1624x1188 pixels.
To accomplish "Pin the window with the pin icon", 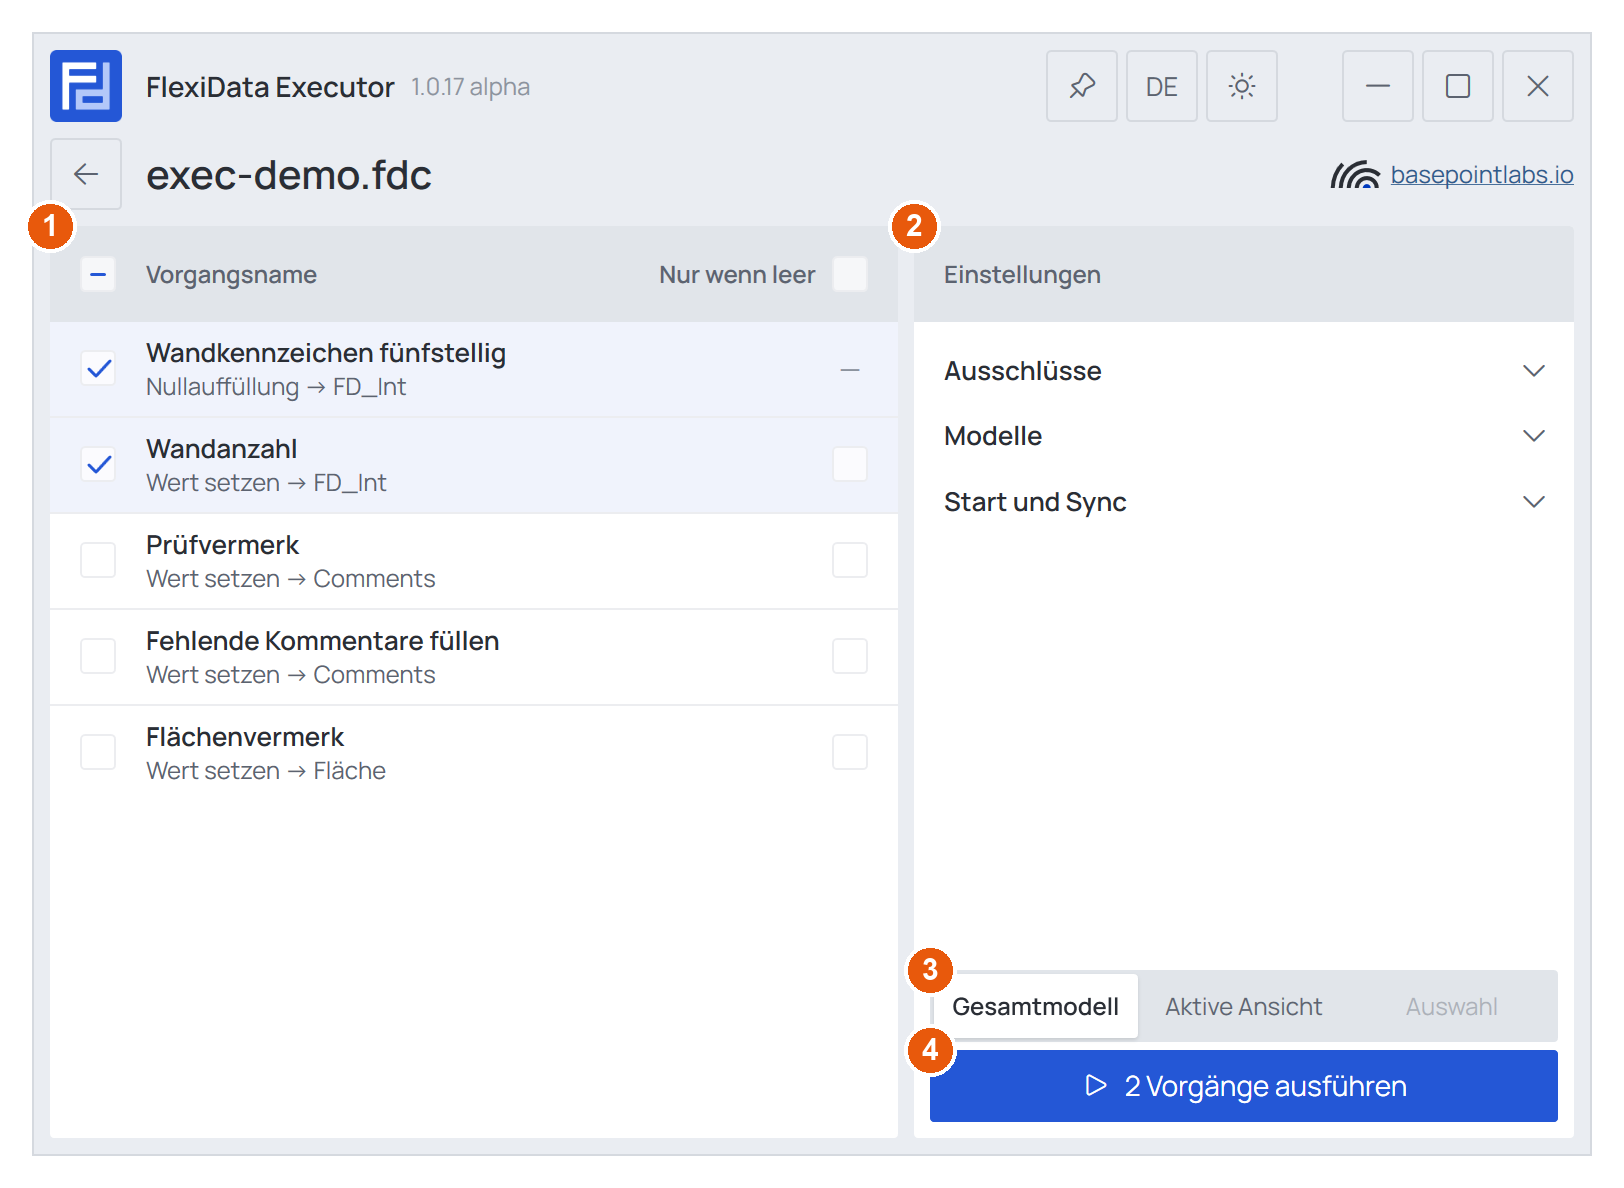I will (1082, 86).
